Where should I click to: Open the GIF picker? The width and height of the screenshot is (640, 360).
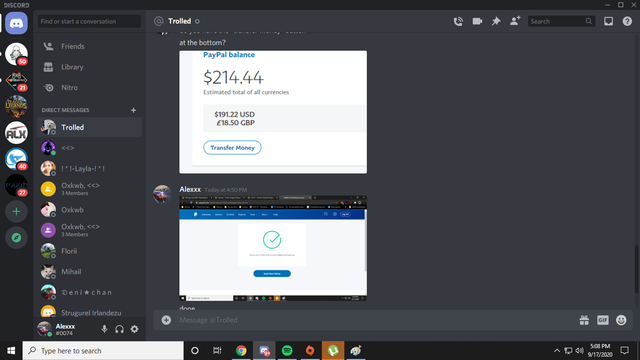tap(602, 320)
